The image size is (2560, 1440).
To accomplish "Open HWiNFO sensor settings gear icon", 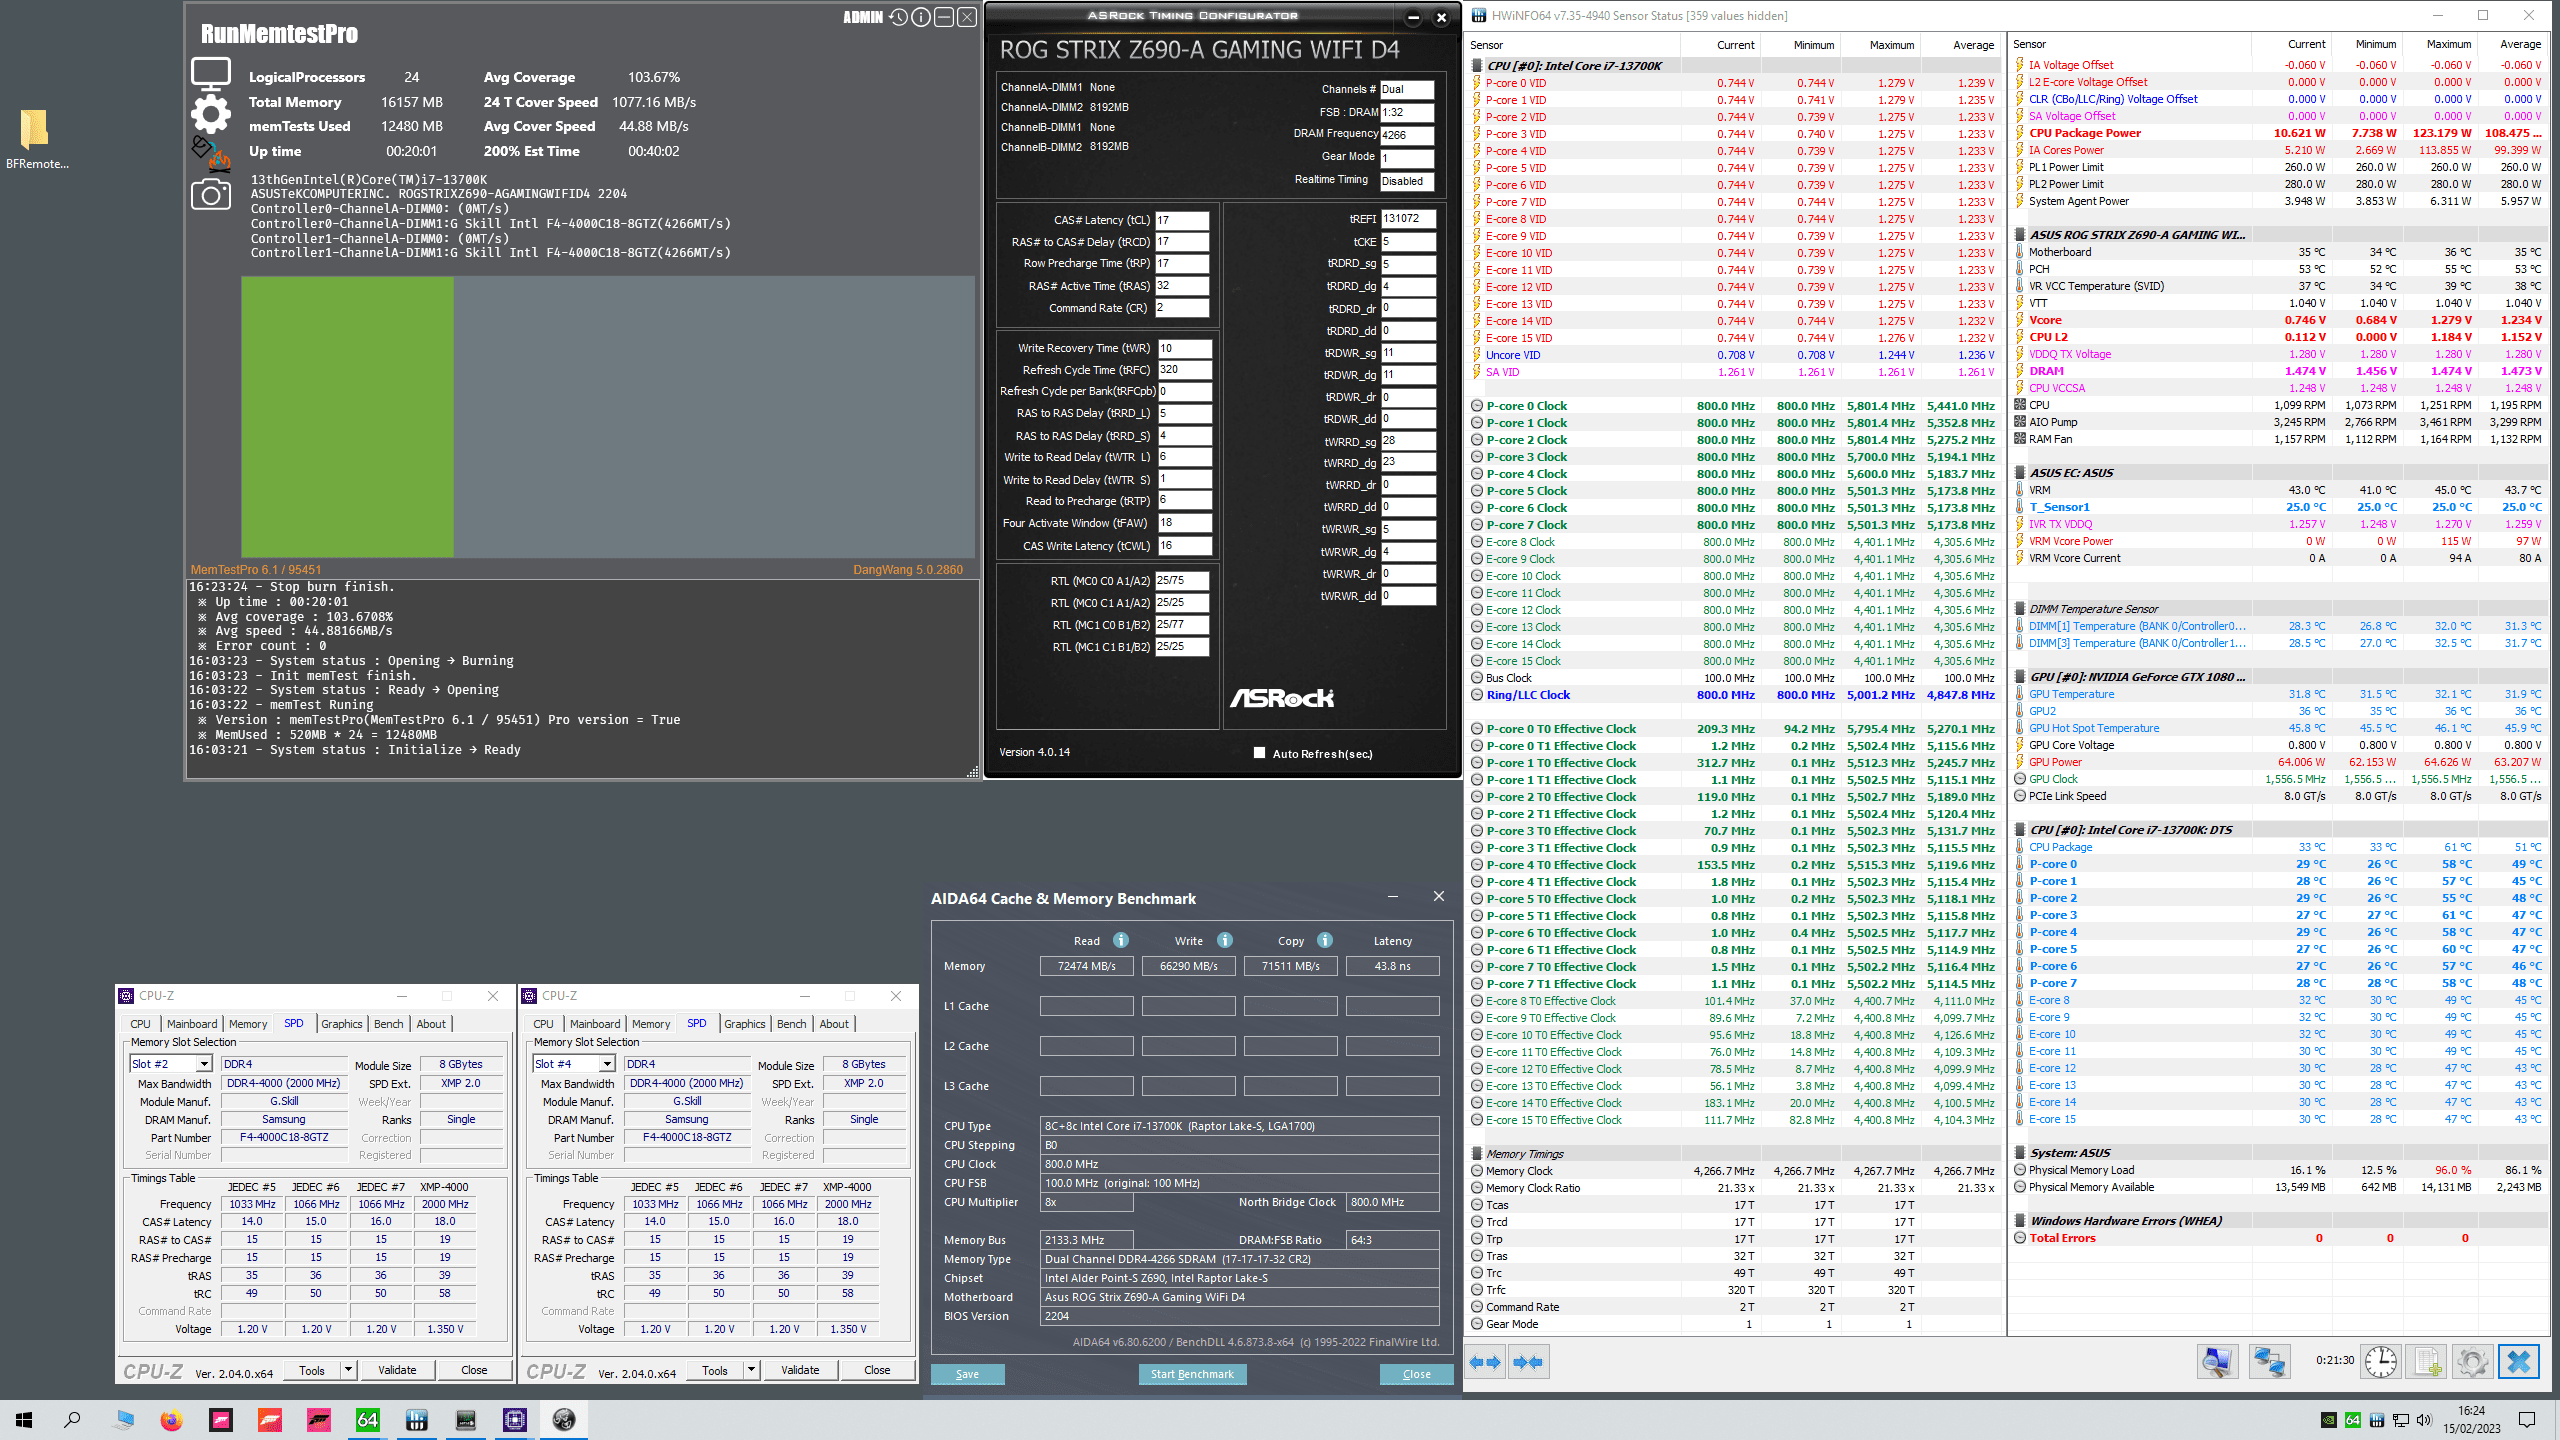I will point(2472,1362).
